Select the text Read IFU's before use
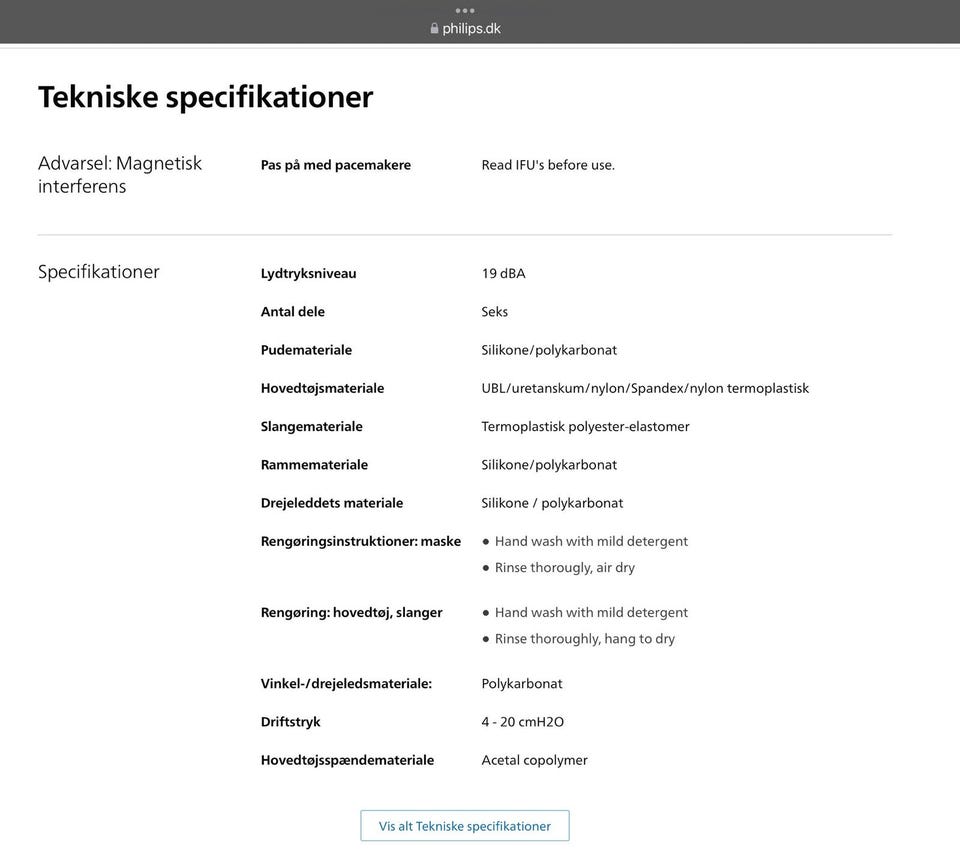The height and width of the screenshot is (863, 960). tap(548, 165)
